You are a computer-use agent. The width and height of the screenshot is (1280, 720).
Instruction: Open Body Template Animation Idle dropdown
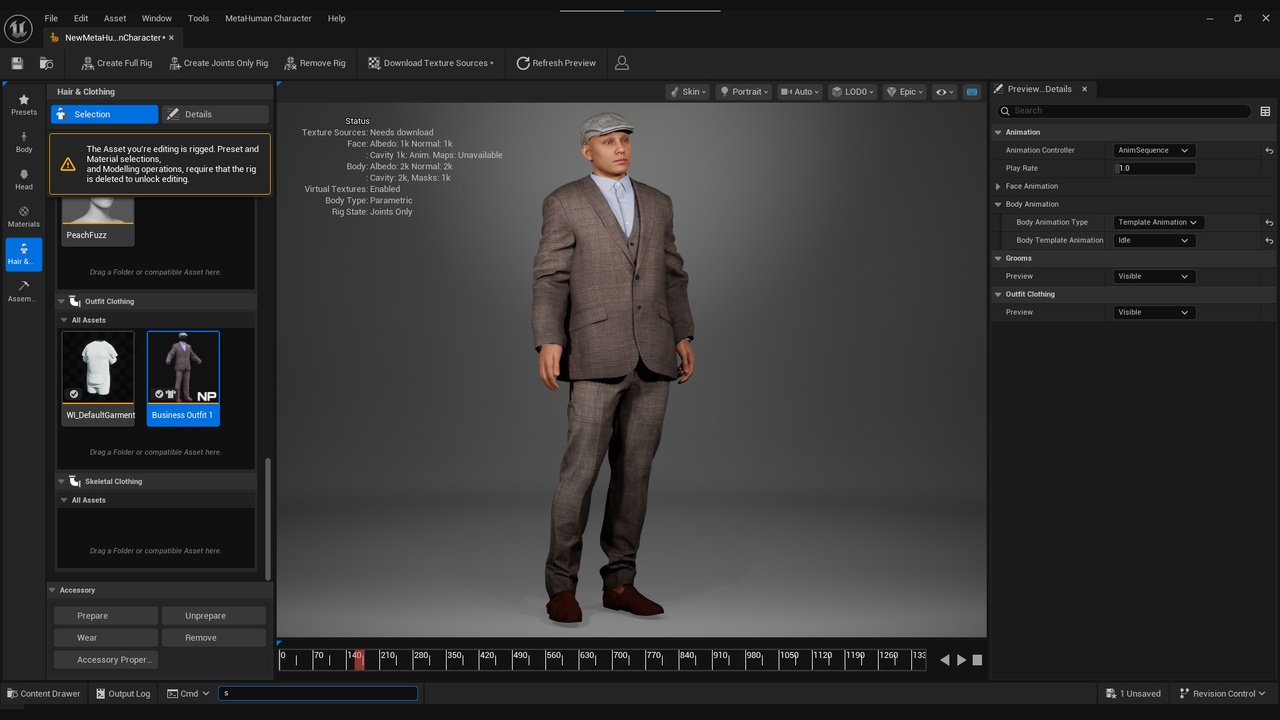(1153, 240)
